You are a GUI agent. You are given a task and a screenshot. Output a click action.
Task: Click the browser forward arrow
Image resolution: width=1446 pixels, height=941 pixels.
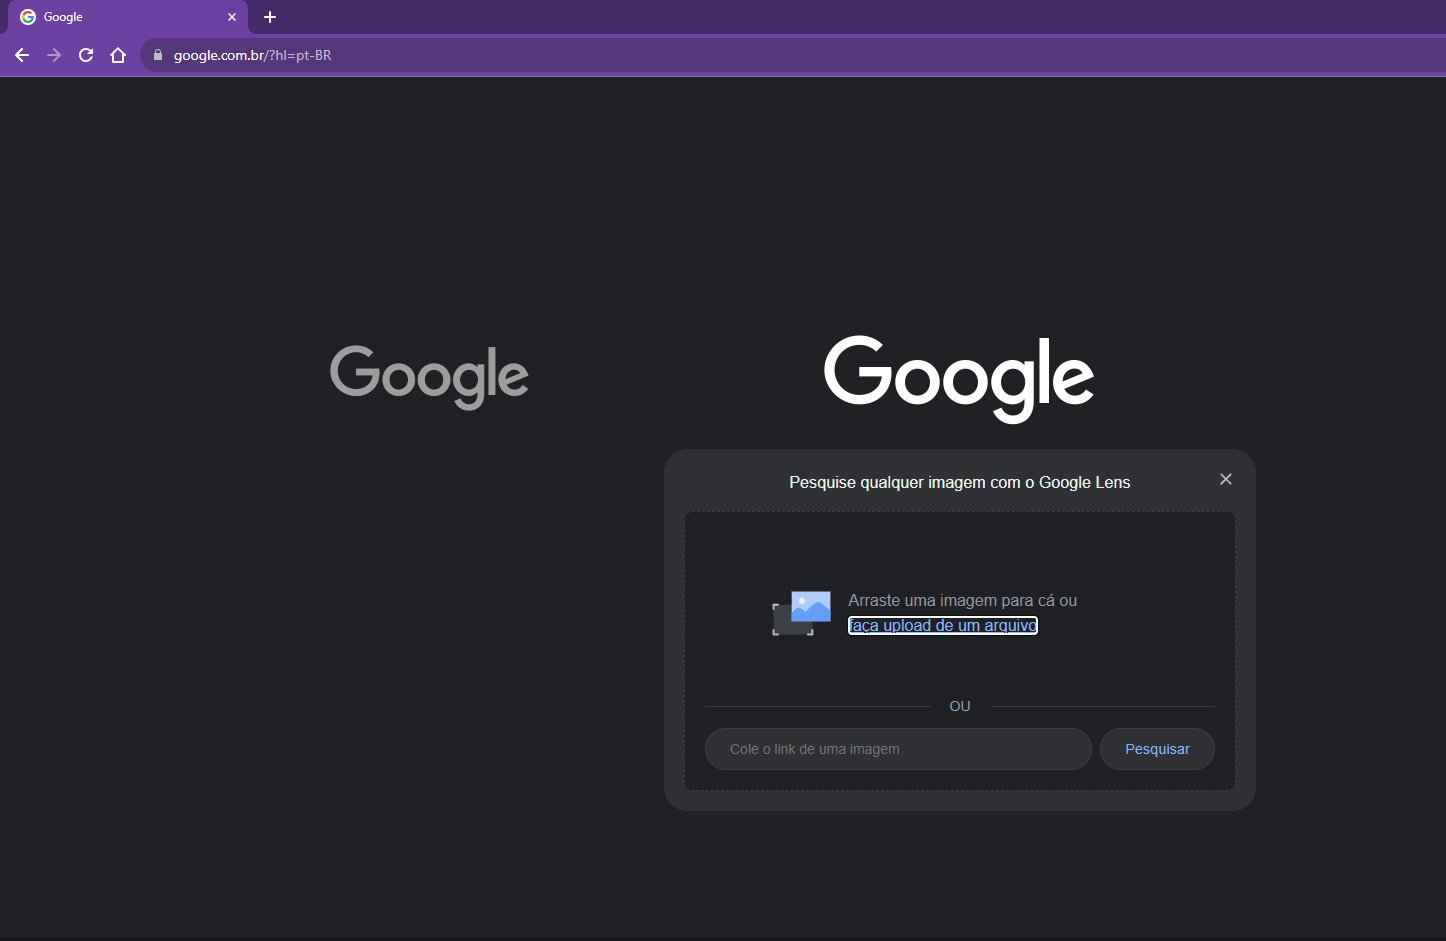click(x=54, y=55)
